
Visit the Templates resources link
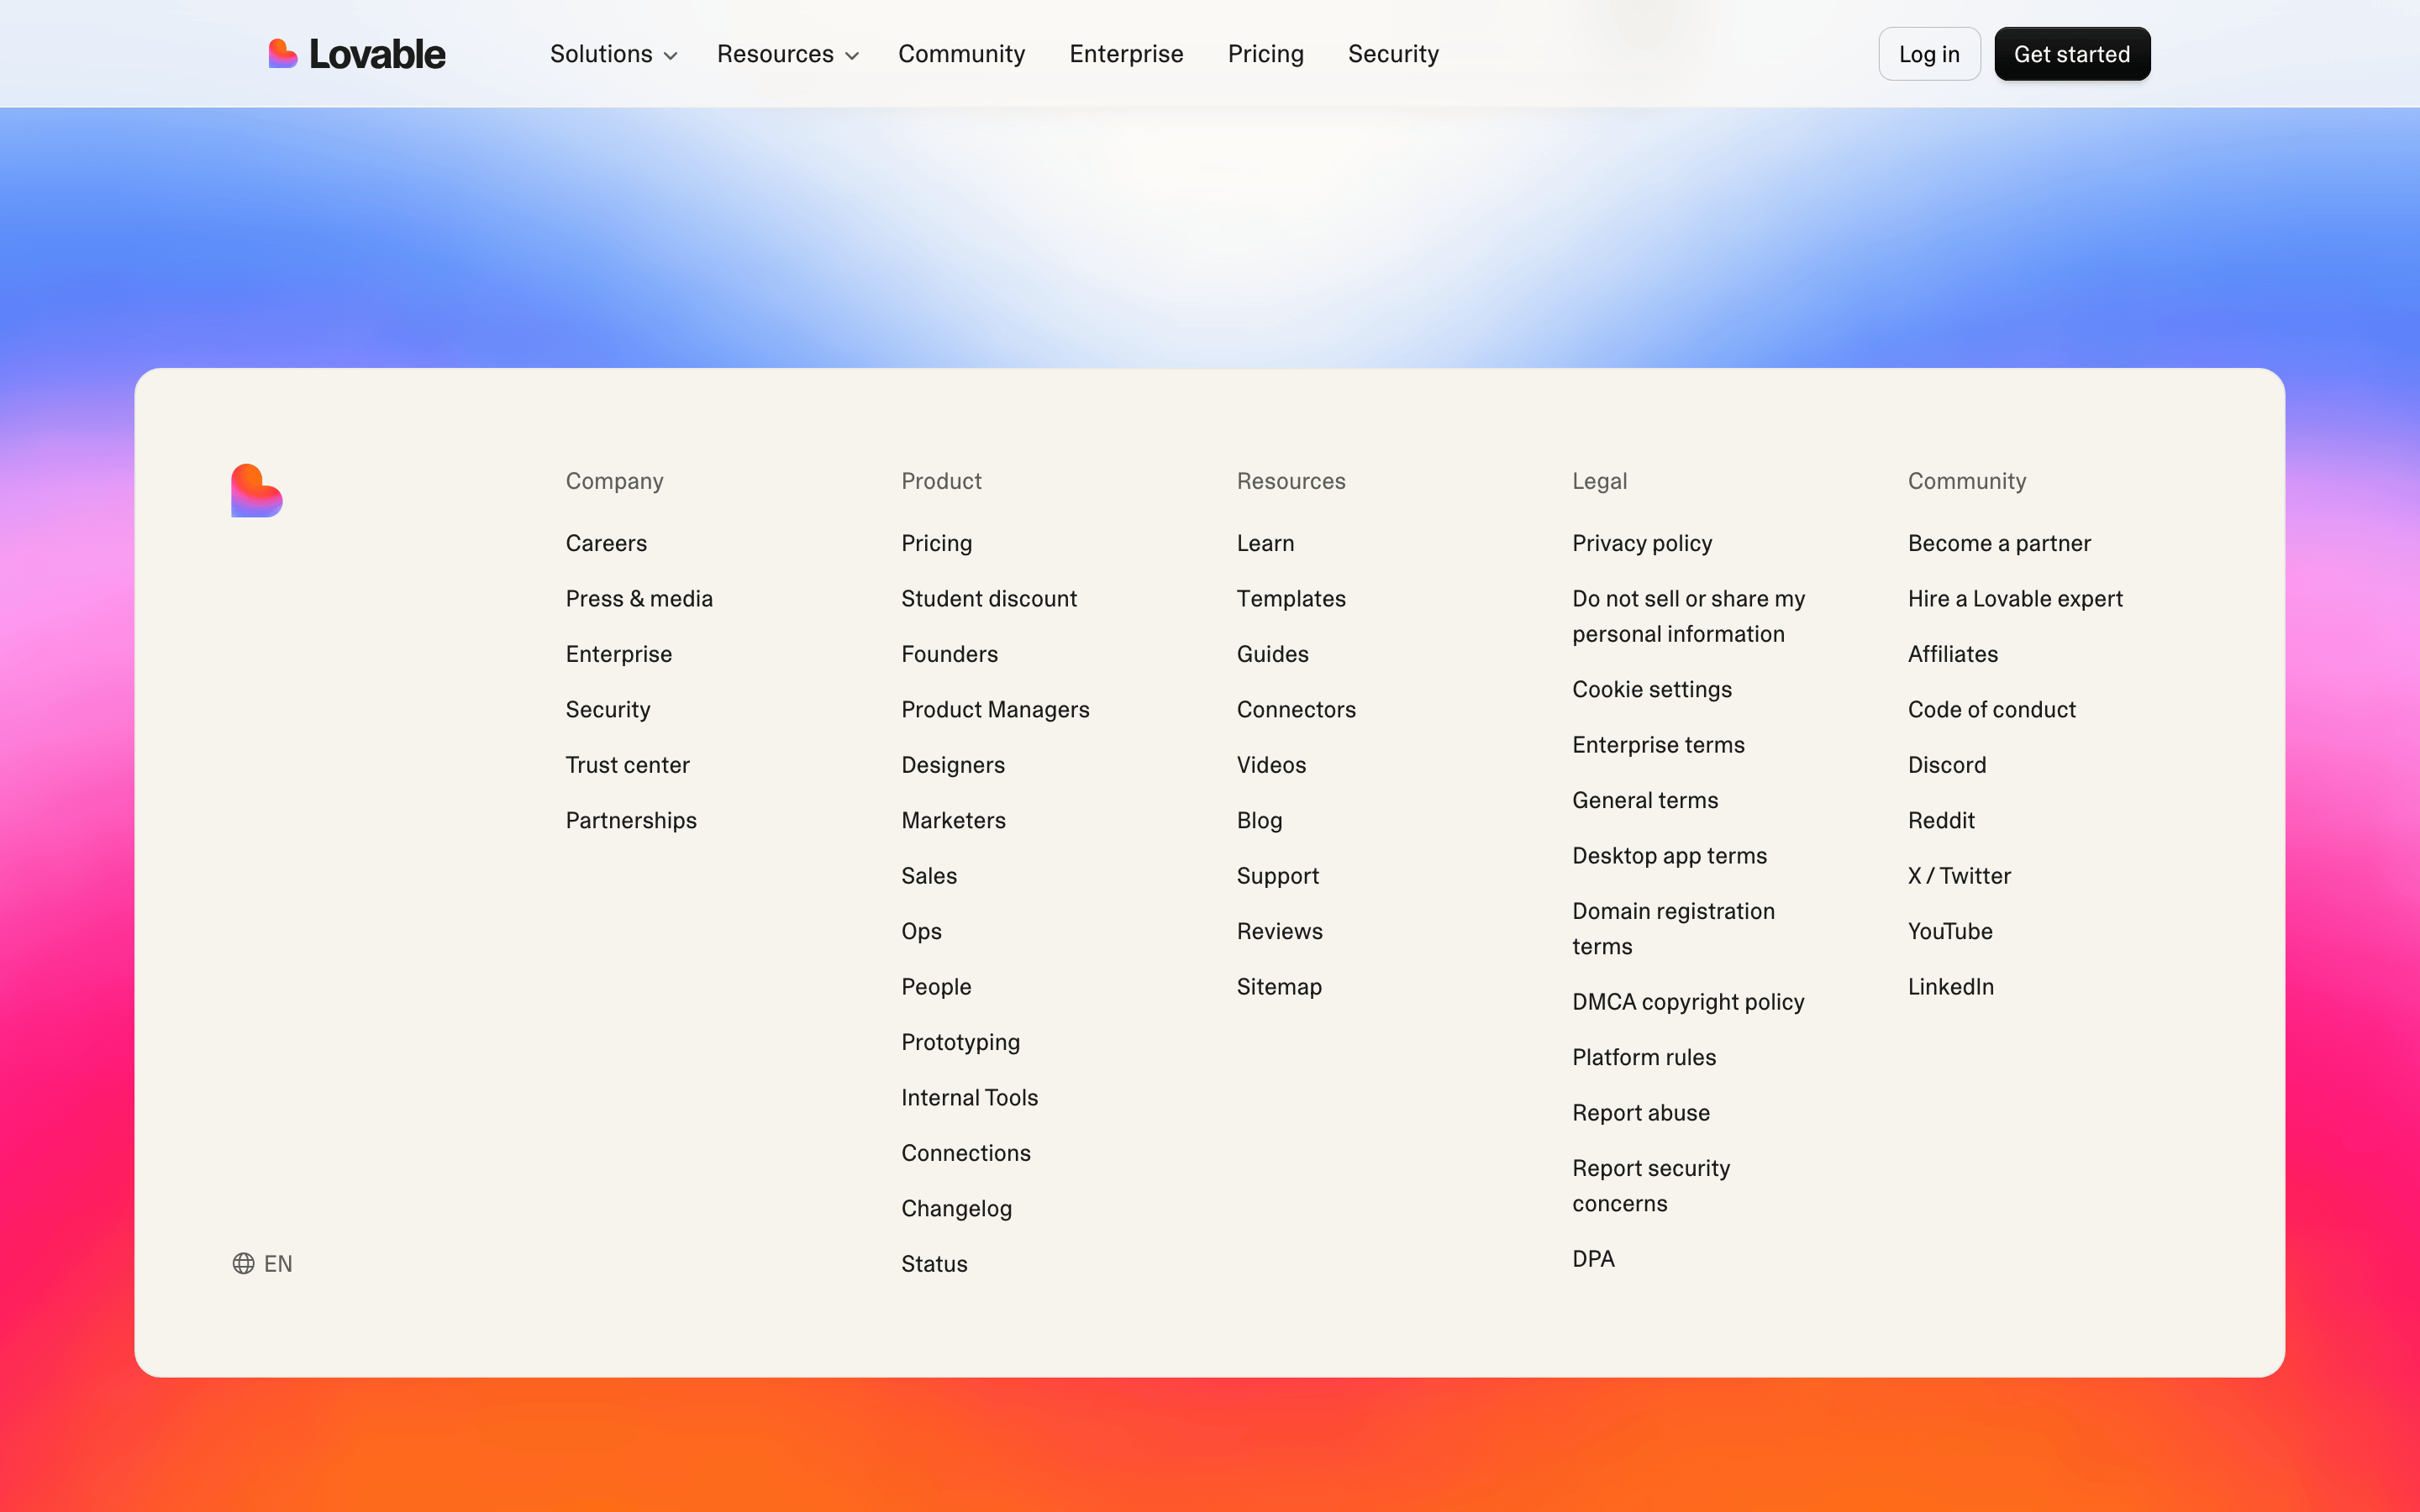1291,598
